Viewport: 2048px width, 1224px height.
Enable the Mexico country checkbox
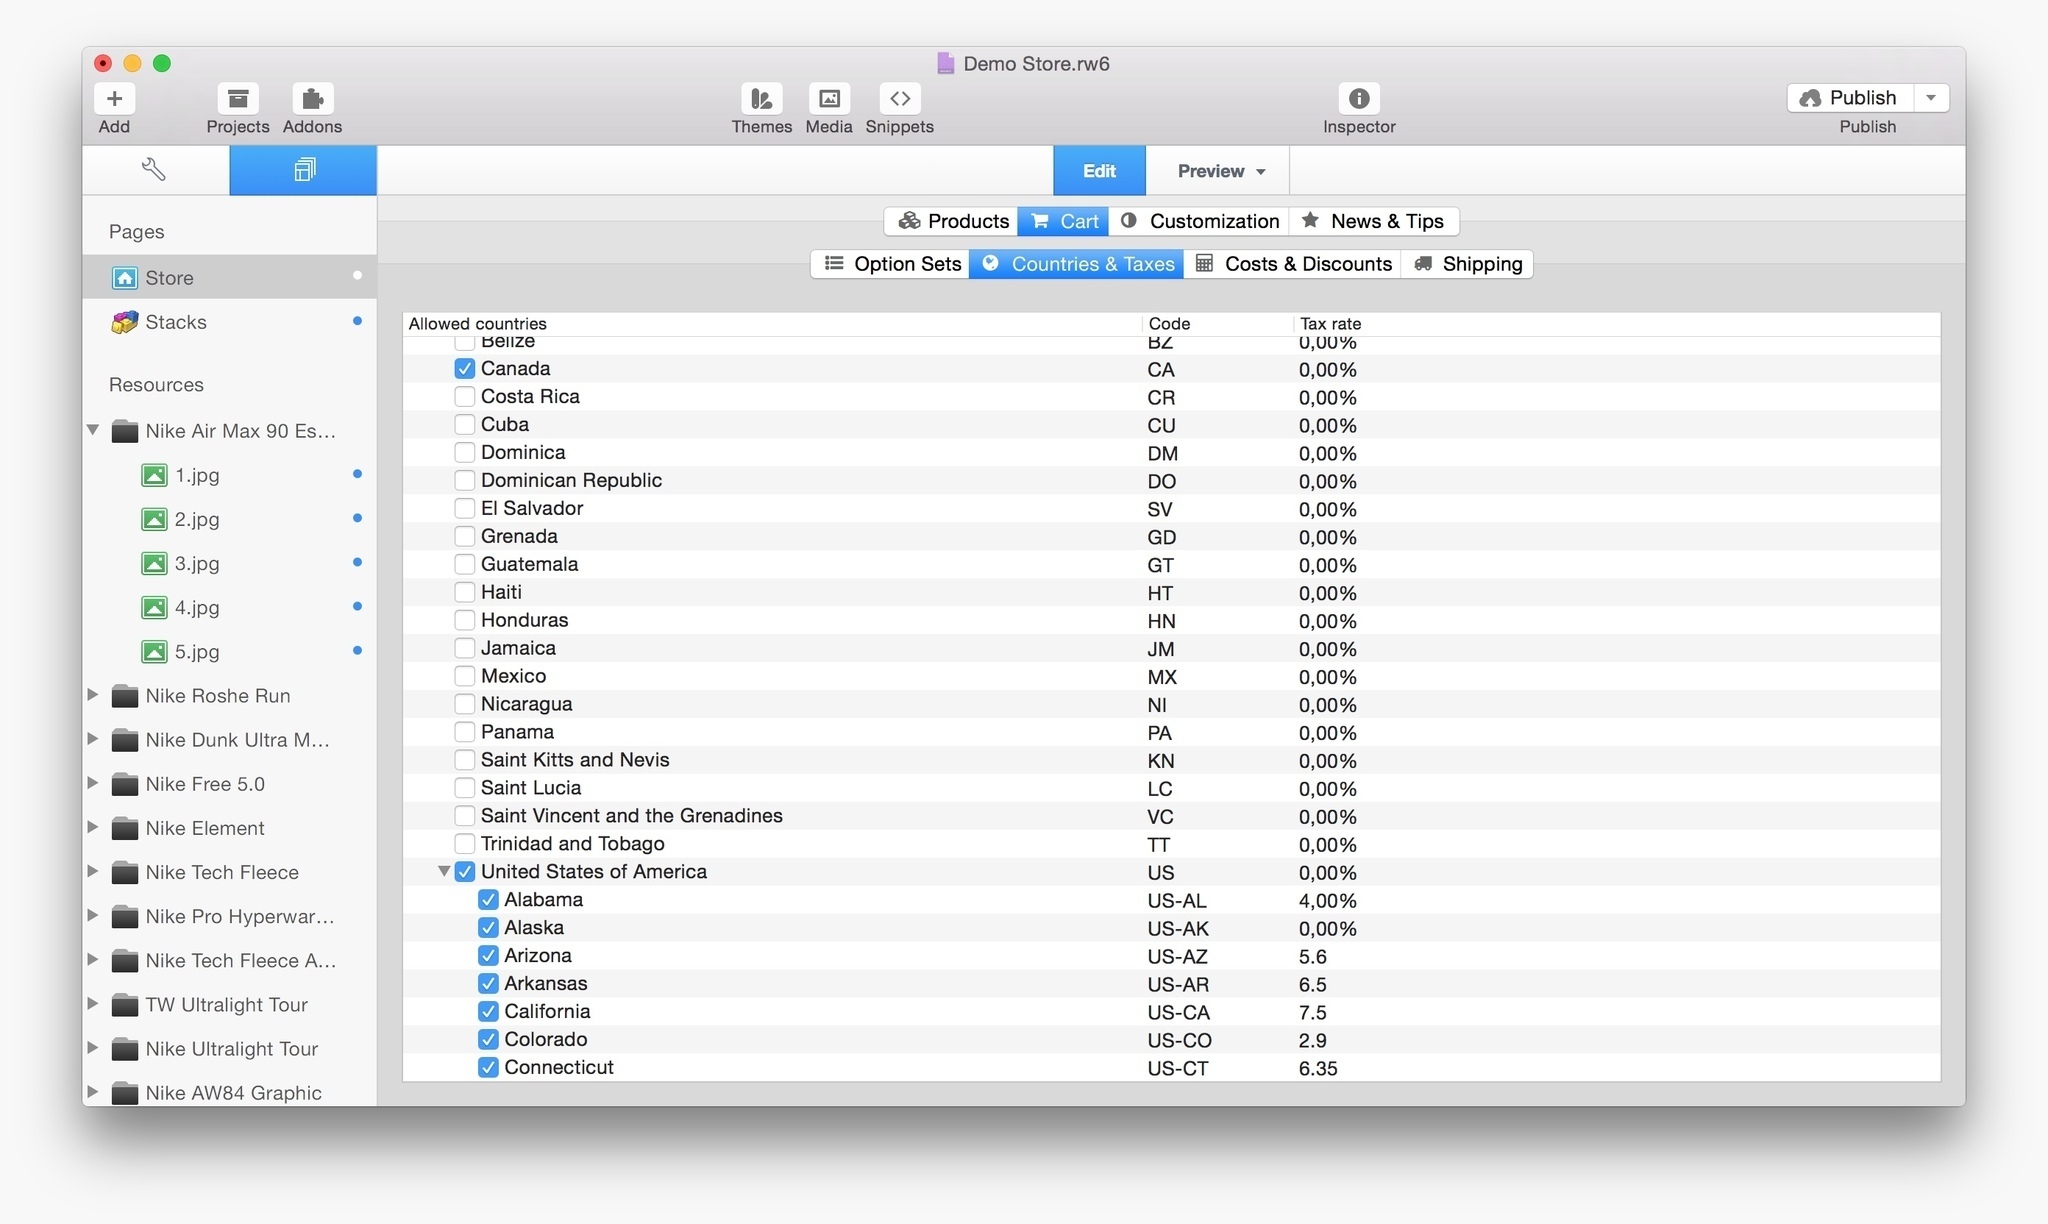click(464, 677)
